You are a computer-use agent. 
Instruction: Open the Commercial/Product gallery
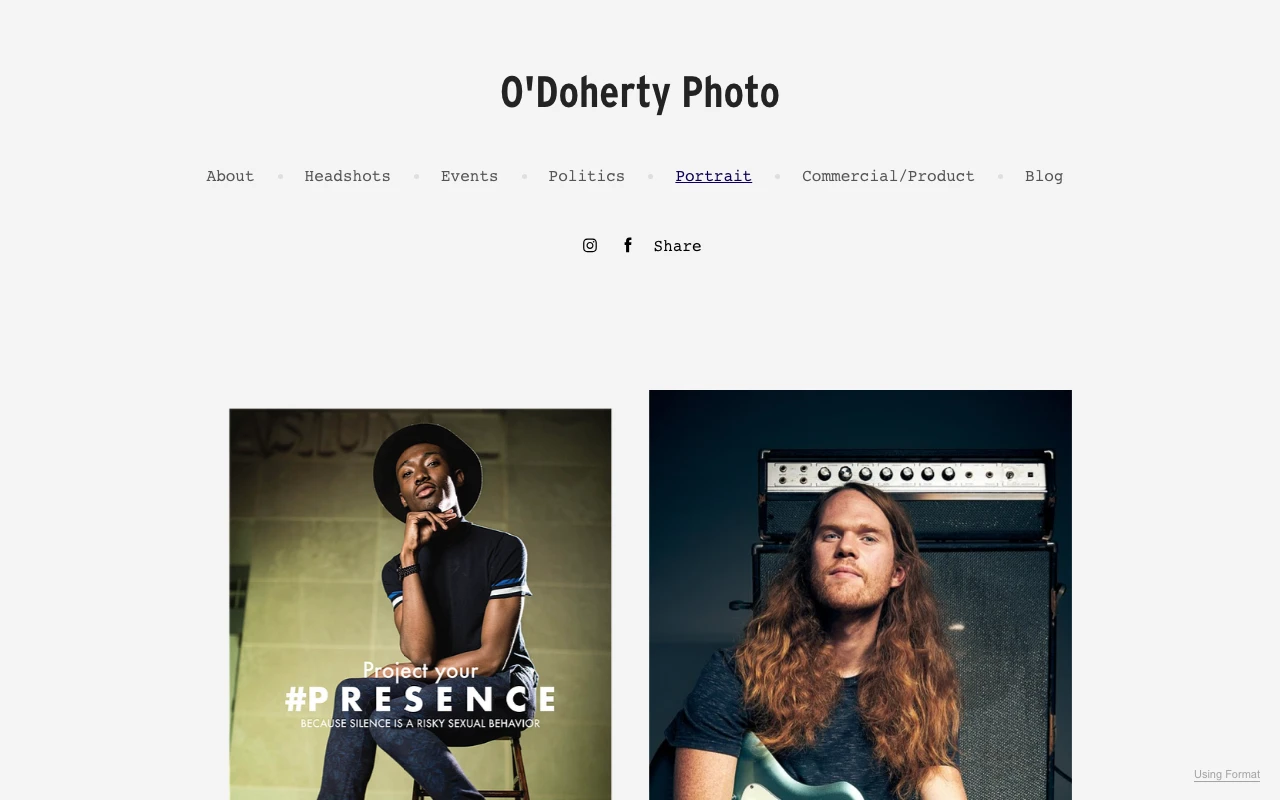pos(888,176)
